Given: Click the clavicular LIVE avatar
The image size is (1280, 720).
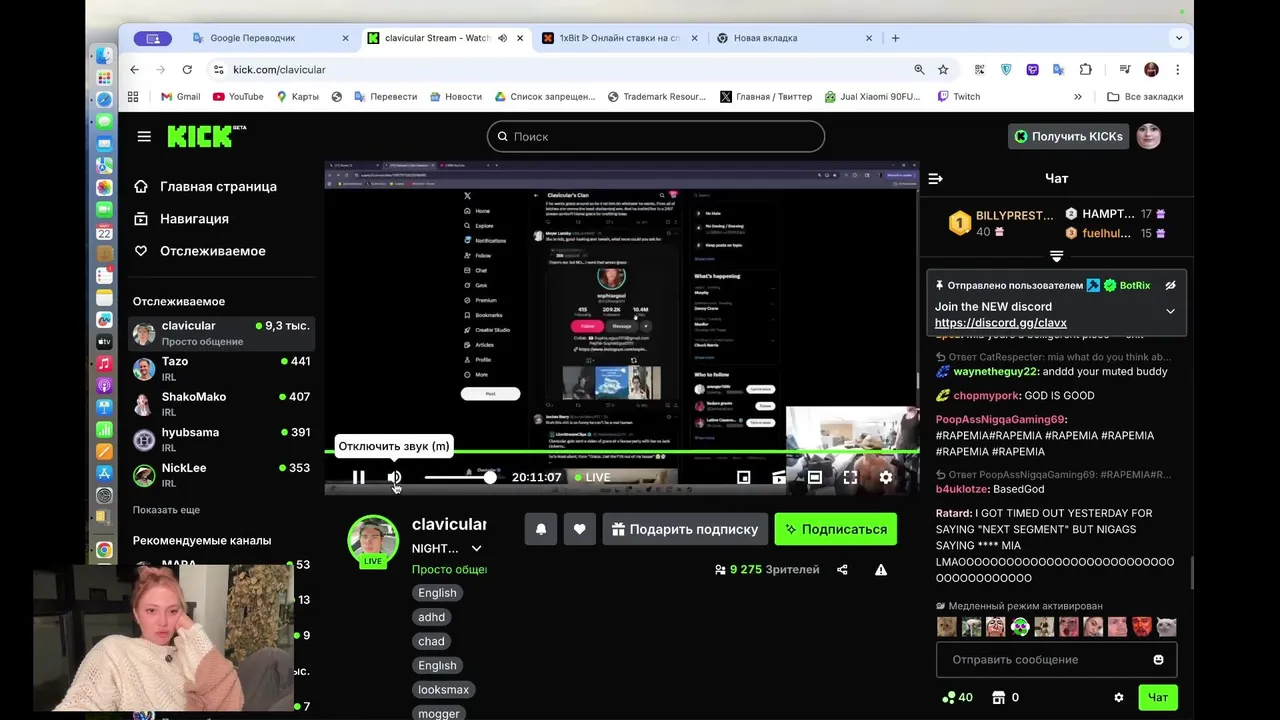Looking at the screenshot, I should click(373, 541).
